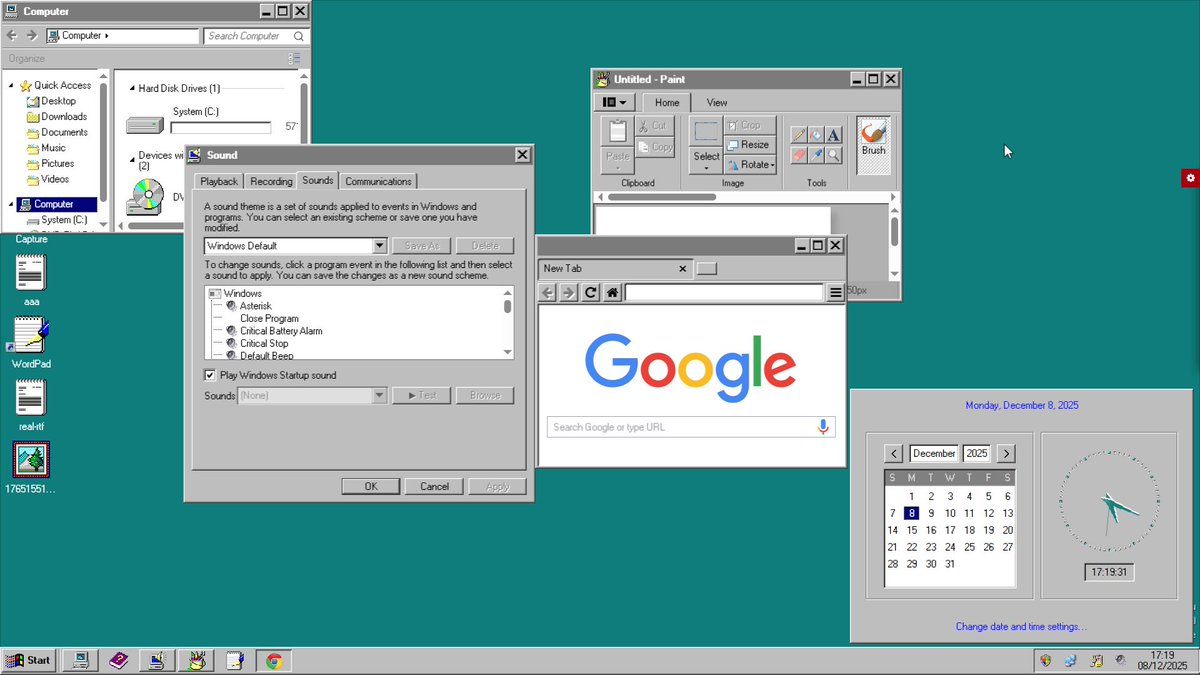Image resolution: width=1200 pixels, height=675 pixels.
Task: Open the Rotate dropdown in Paint
Action: tap(750, 164)
